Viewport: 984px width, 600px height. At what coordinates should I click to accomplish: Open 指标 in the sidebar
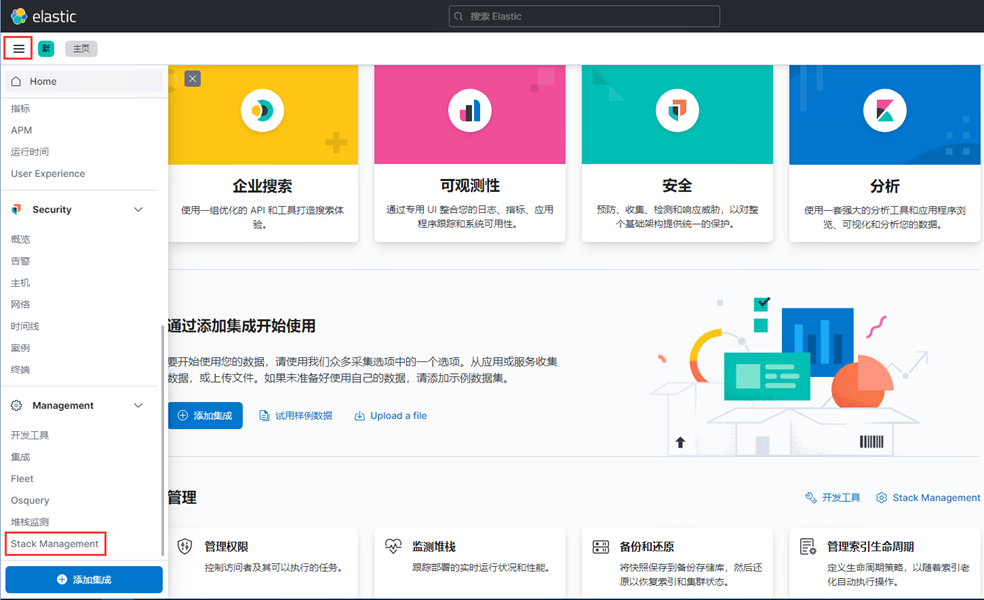pyautogui.click(x=20, y=109)
